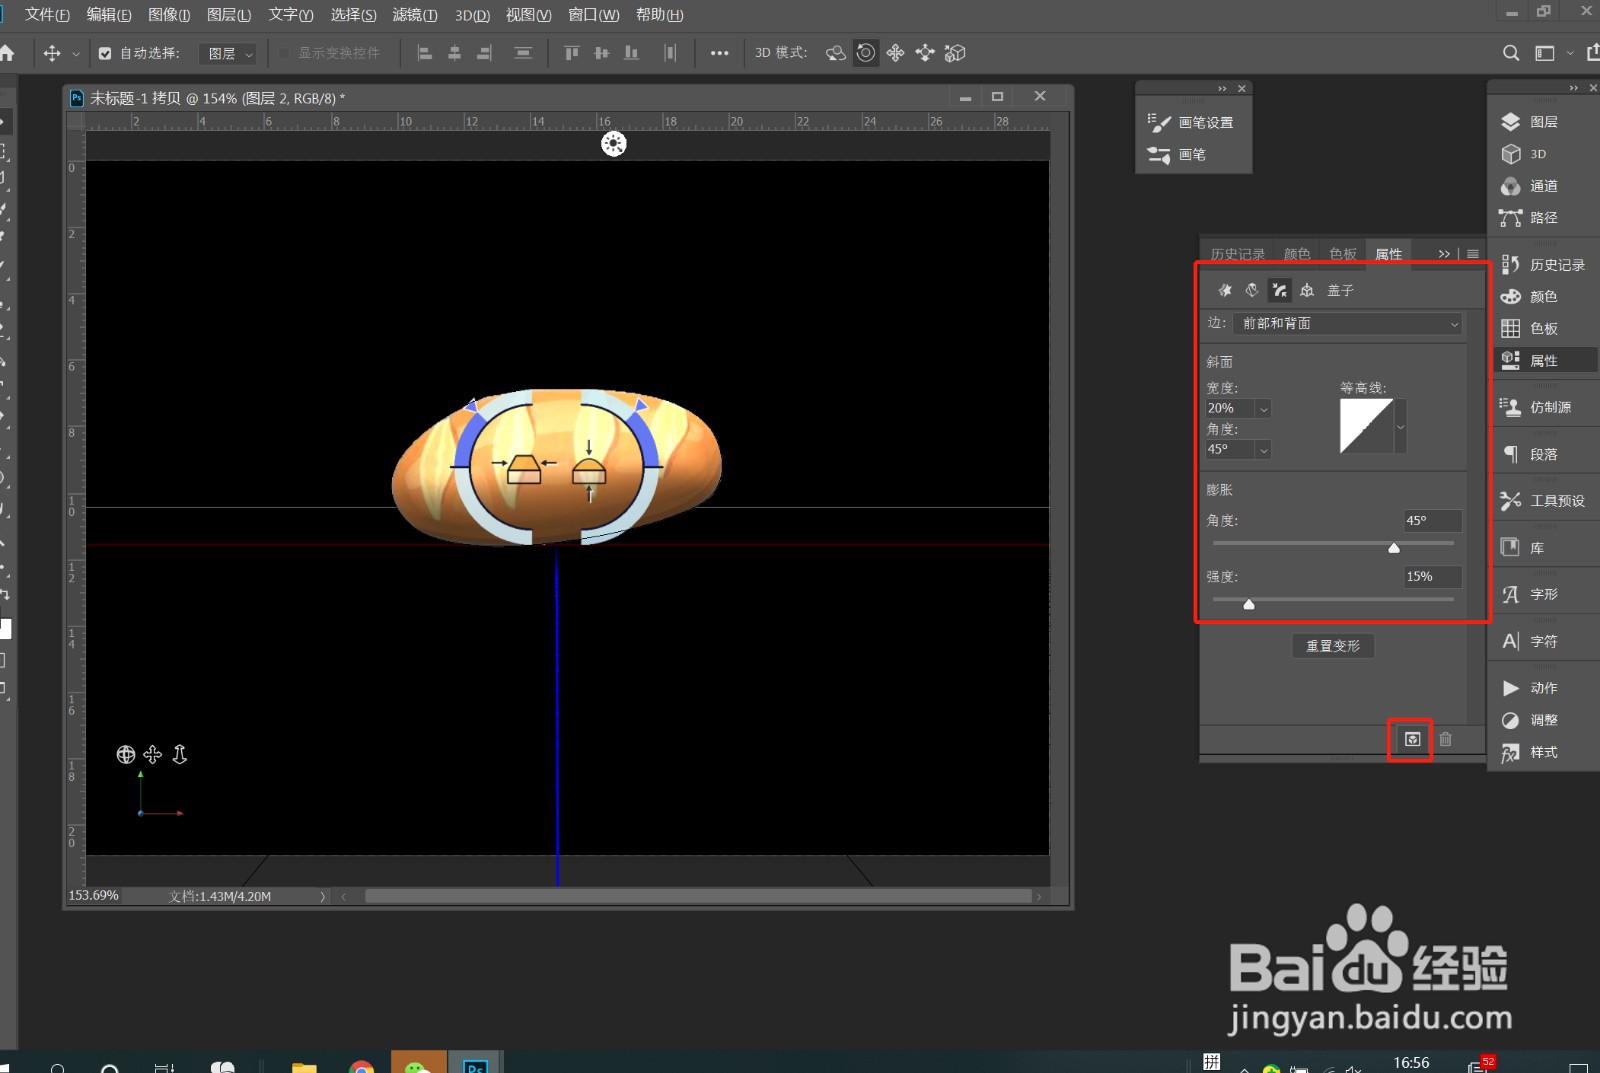Image resolution: width=1600 pixels, height=1073 pixels.
Task: Open the bevel Width (宽度) dropdown arrow
Action: point(1264,409)
